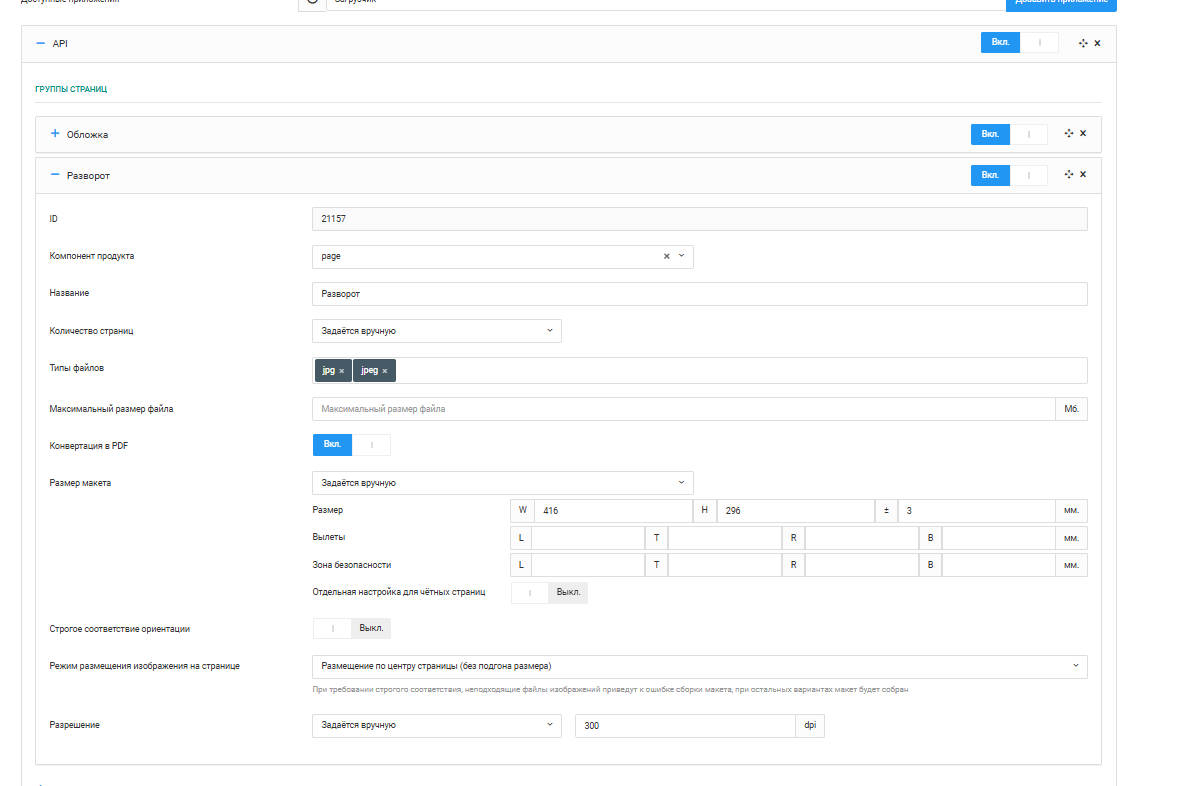
Task: Click the tolerance ± field with 3
Action: (x=976, y=511)
